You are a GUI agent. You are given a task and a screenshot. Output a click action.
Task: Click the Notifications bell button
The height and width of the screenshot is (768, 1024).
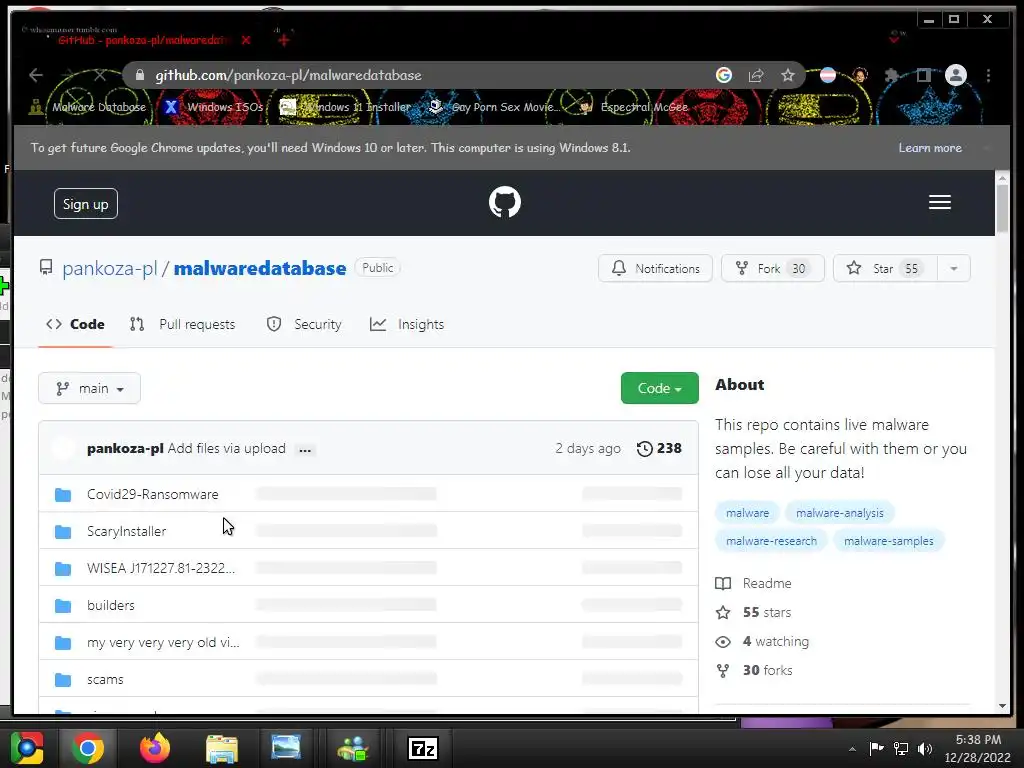pos(655,268)
